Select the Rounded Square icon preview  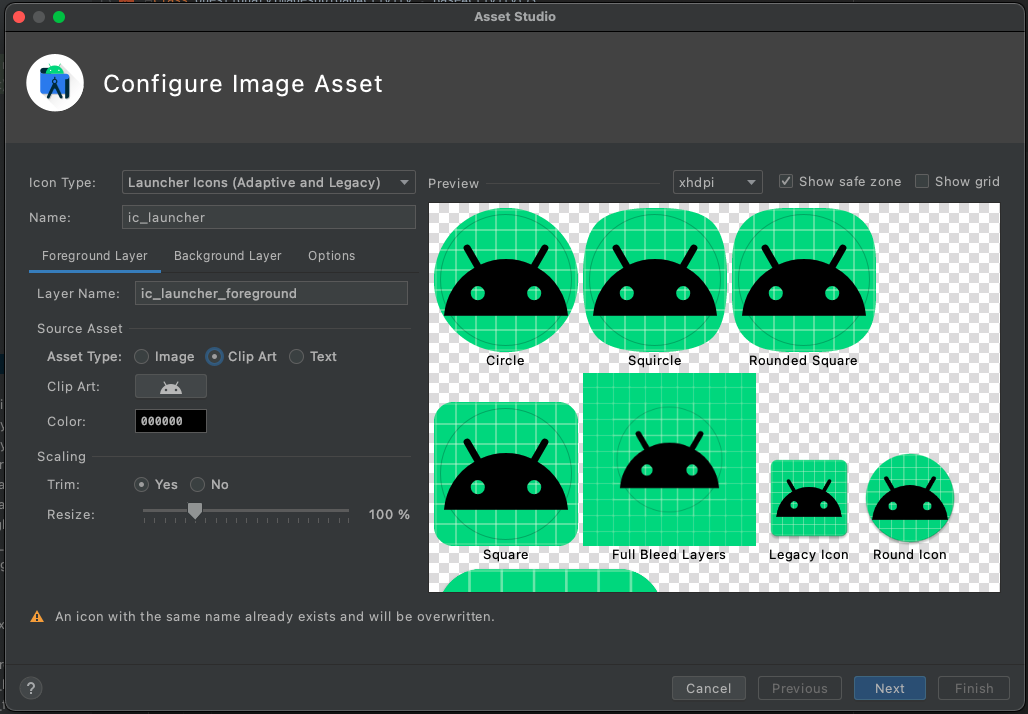click(804, 280)
